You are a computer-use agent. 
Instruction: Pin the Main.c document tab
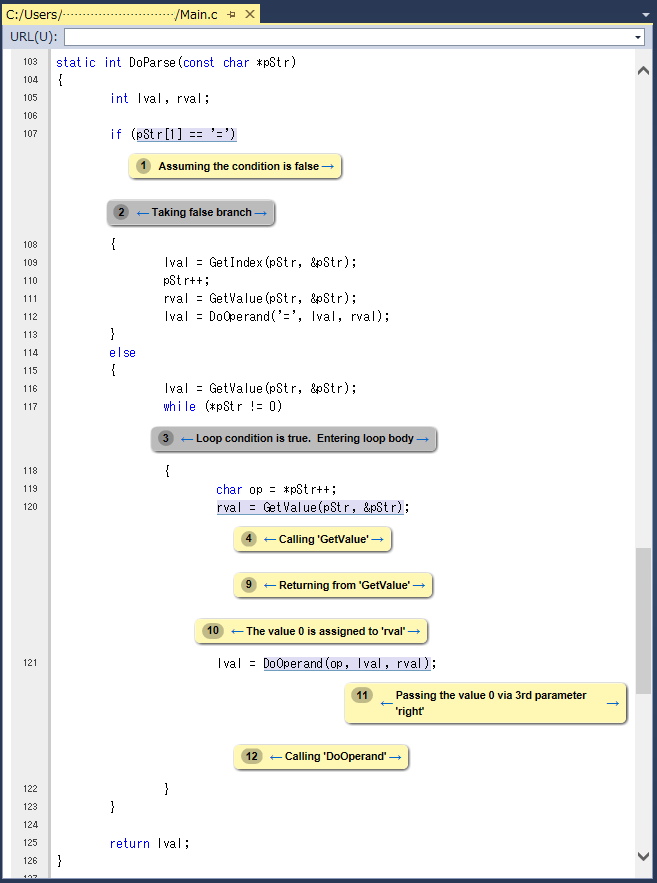tap(232, 14)
